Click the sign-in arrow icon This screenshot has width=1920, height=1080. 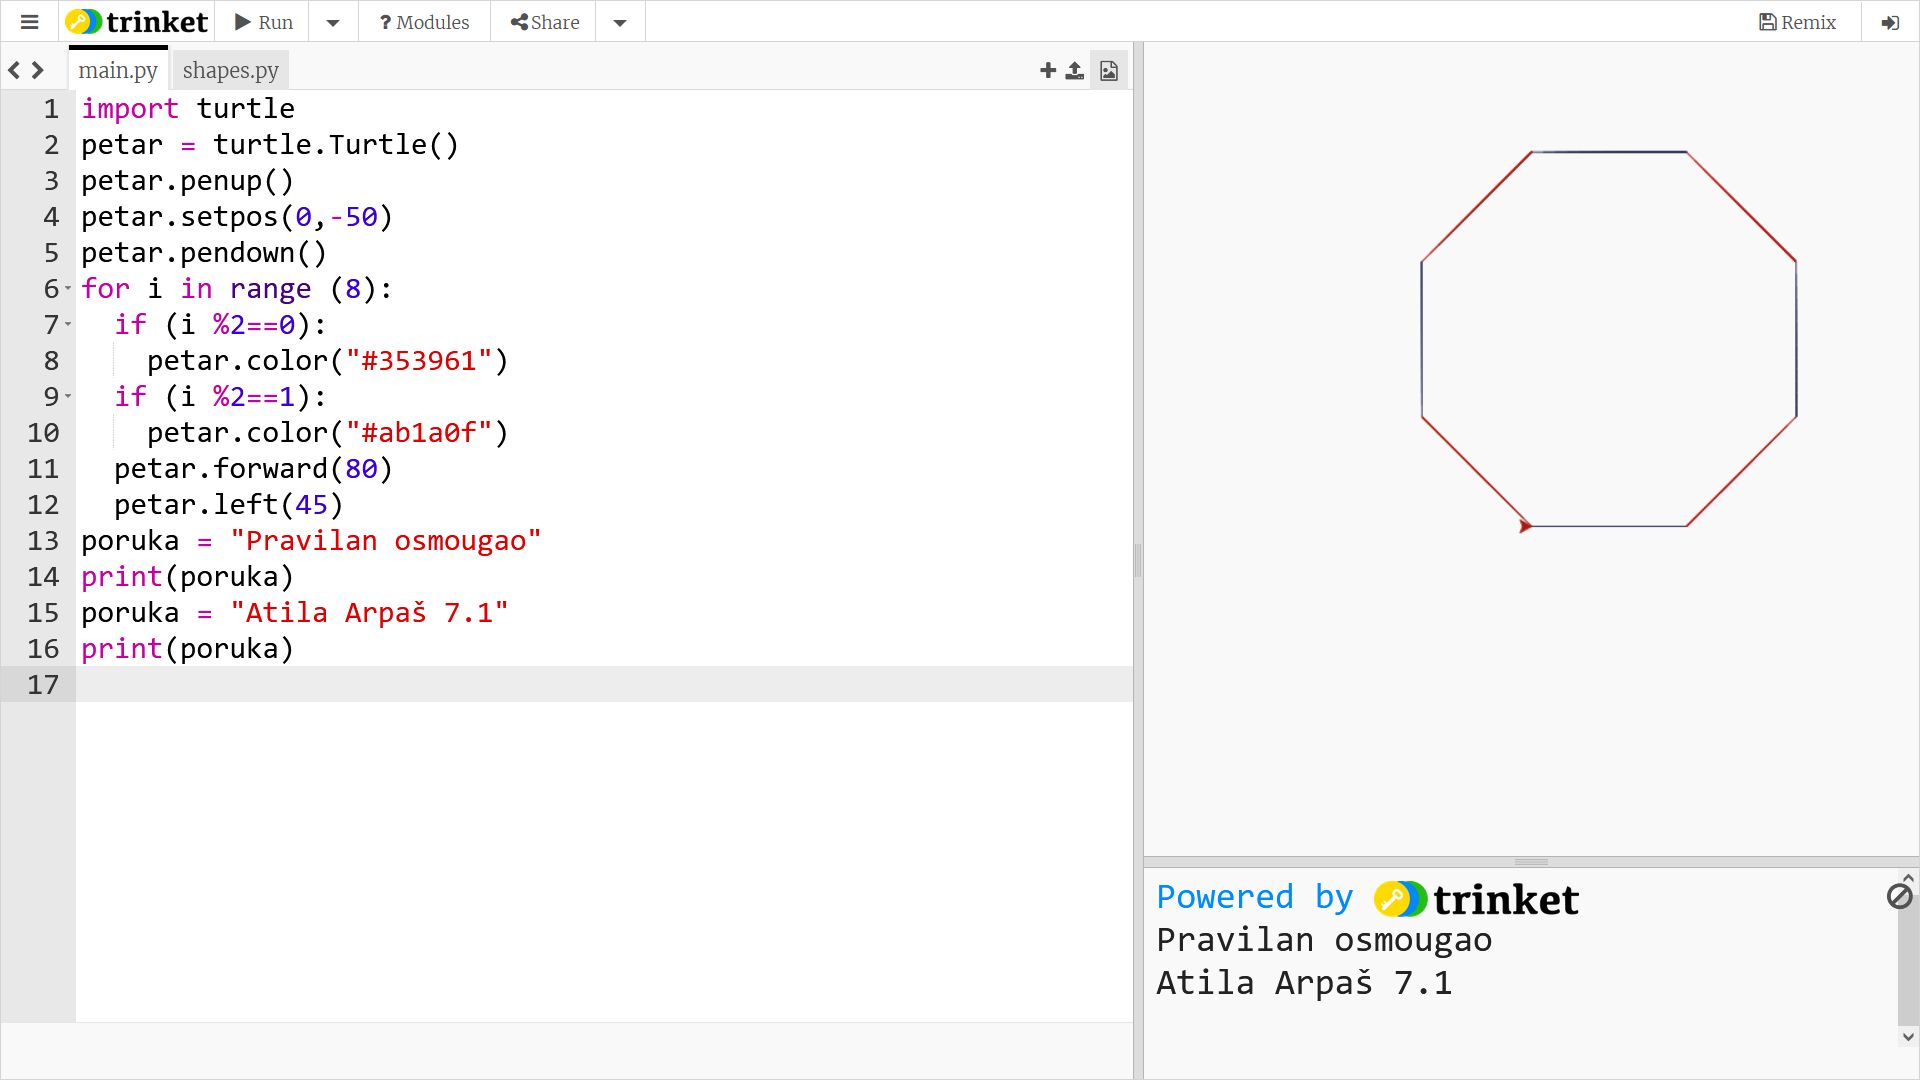[1889, 22]
